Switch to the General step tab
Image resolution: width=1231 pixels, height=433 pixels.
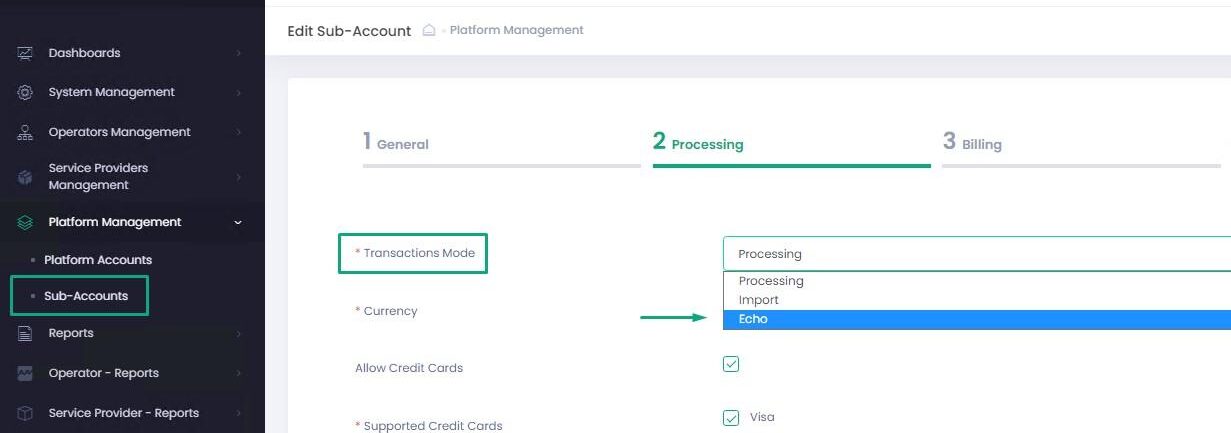pos(396,144)
